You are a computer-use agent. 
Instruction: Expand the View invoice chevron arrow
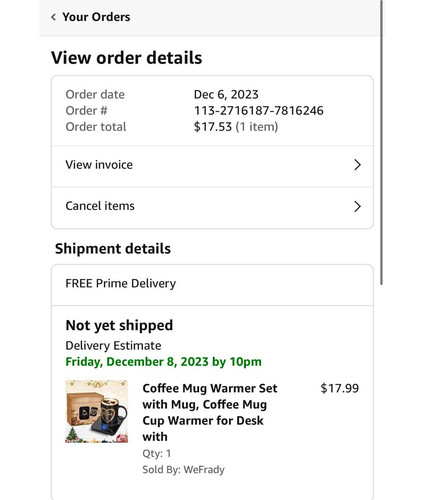tap(357, 165)
